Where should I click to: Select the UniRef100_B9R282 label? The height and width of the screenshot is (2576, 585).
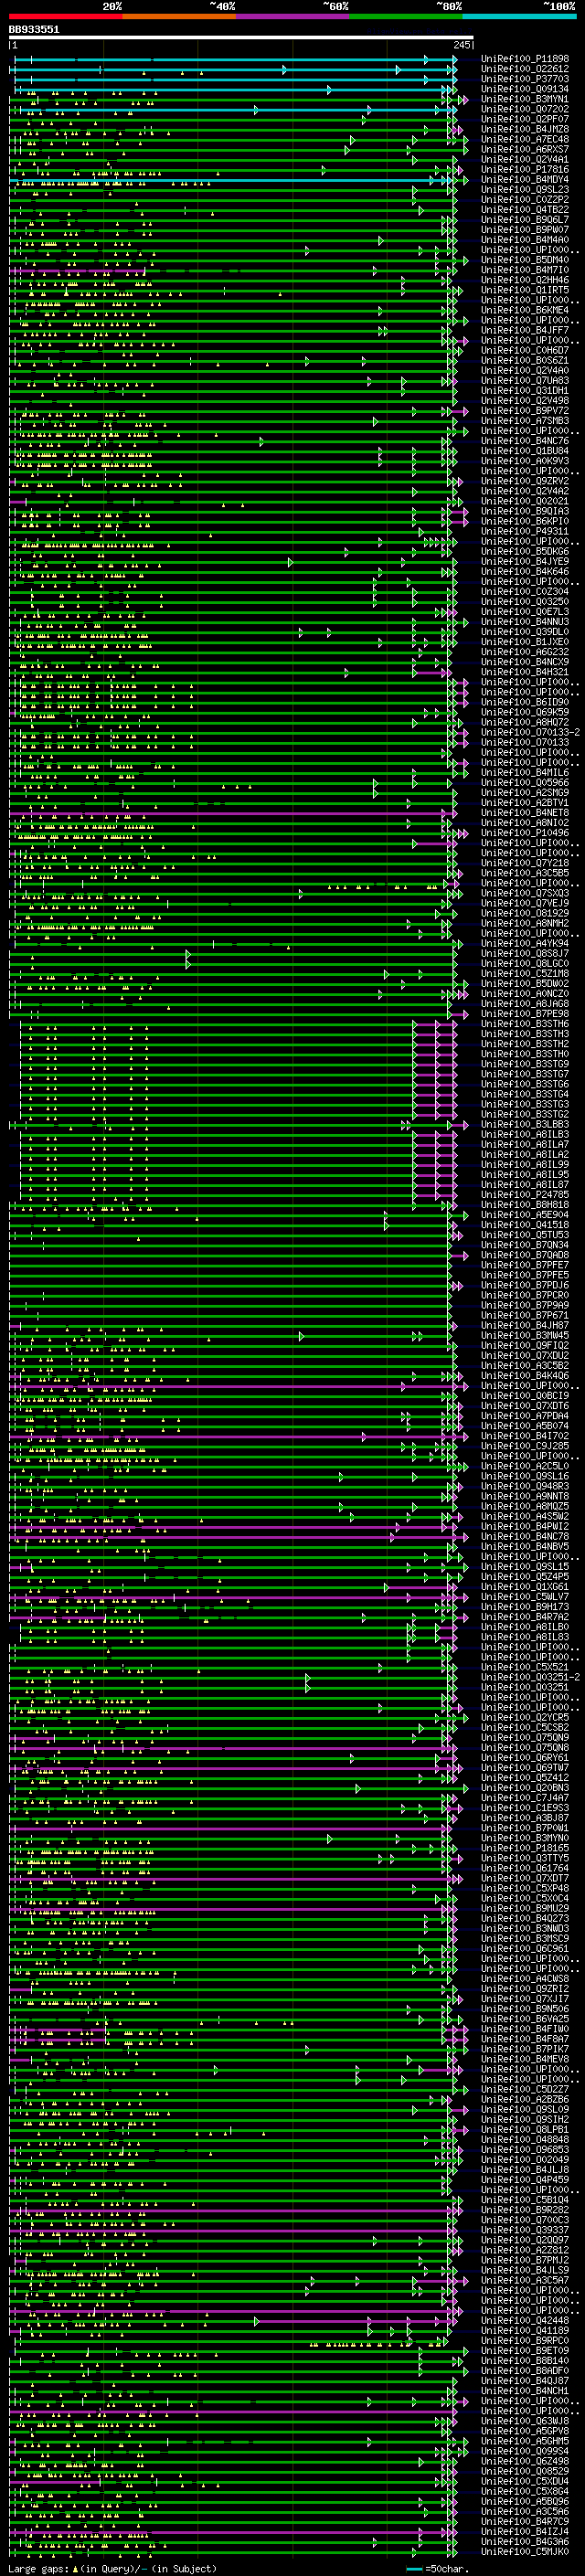pos(525,2210)
